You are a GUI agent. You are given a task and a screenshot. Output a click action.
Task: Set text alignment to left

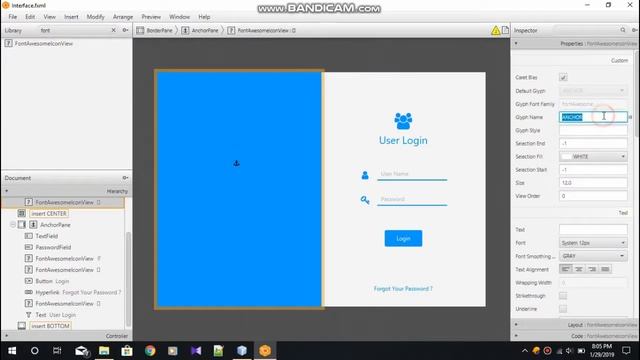(x=566, y=269)
